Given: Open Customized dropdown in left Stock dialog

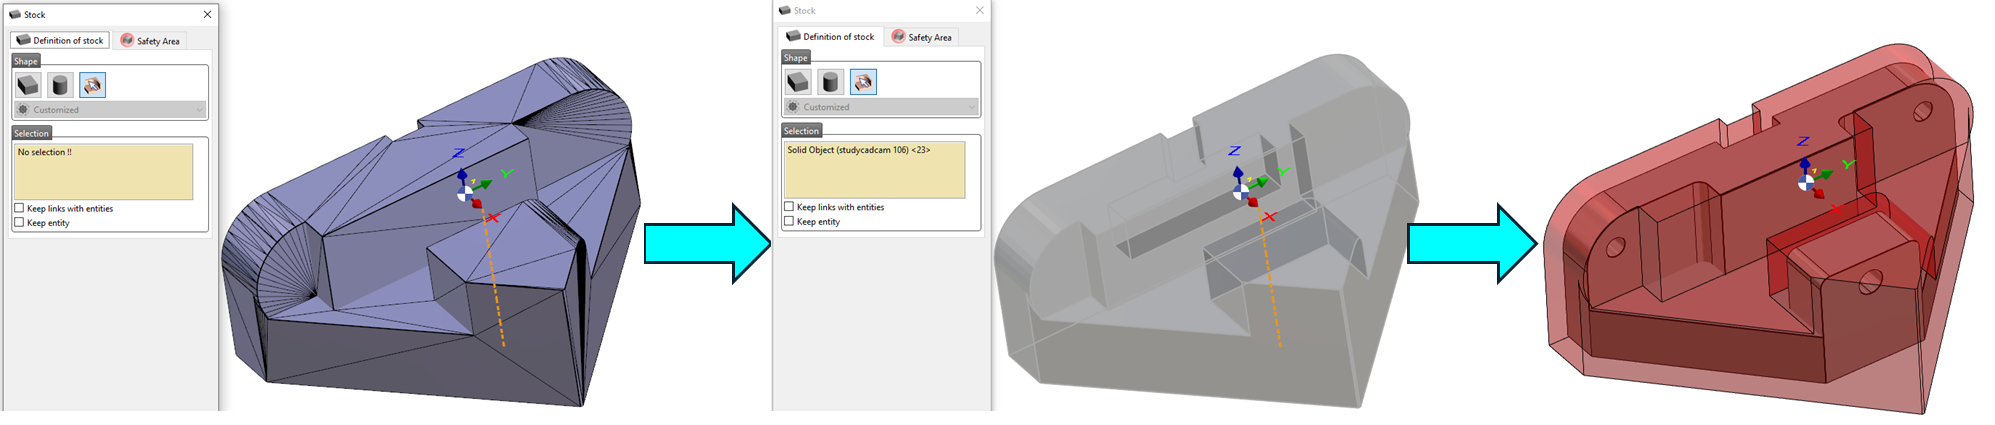Looking at the screenshot, I should (x=110, y=109).
